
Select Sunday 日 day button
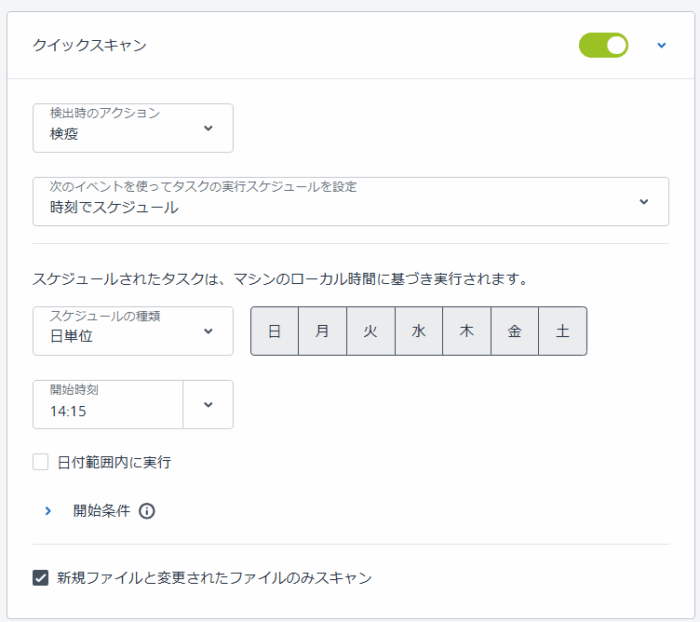coord(274,331)
